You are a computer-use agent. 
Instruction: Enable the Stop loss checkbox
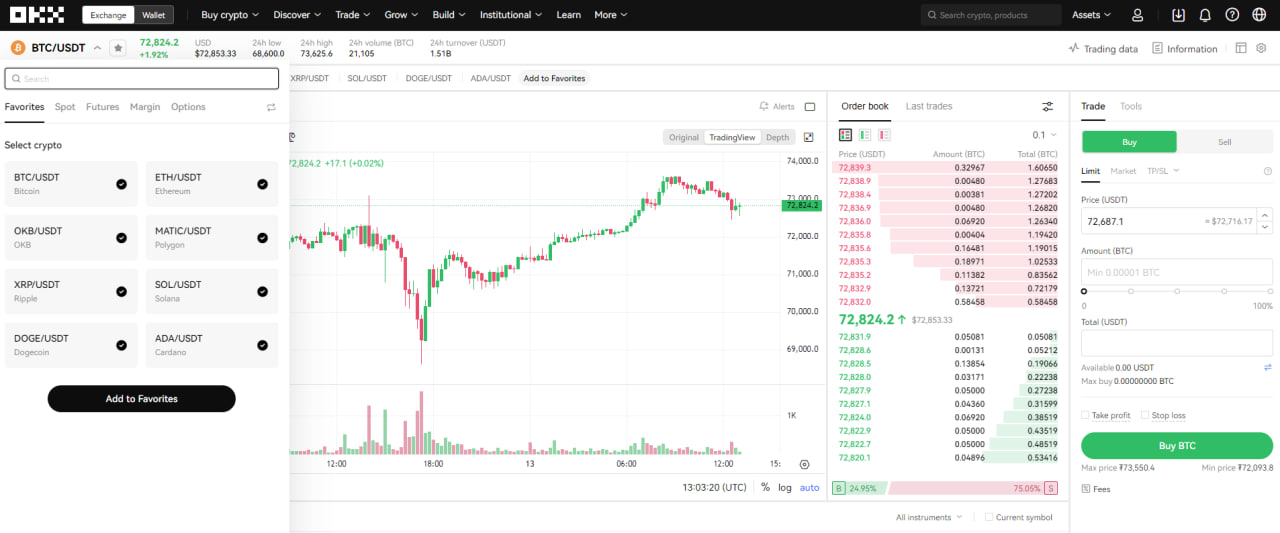(1145, 415)
